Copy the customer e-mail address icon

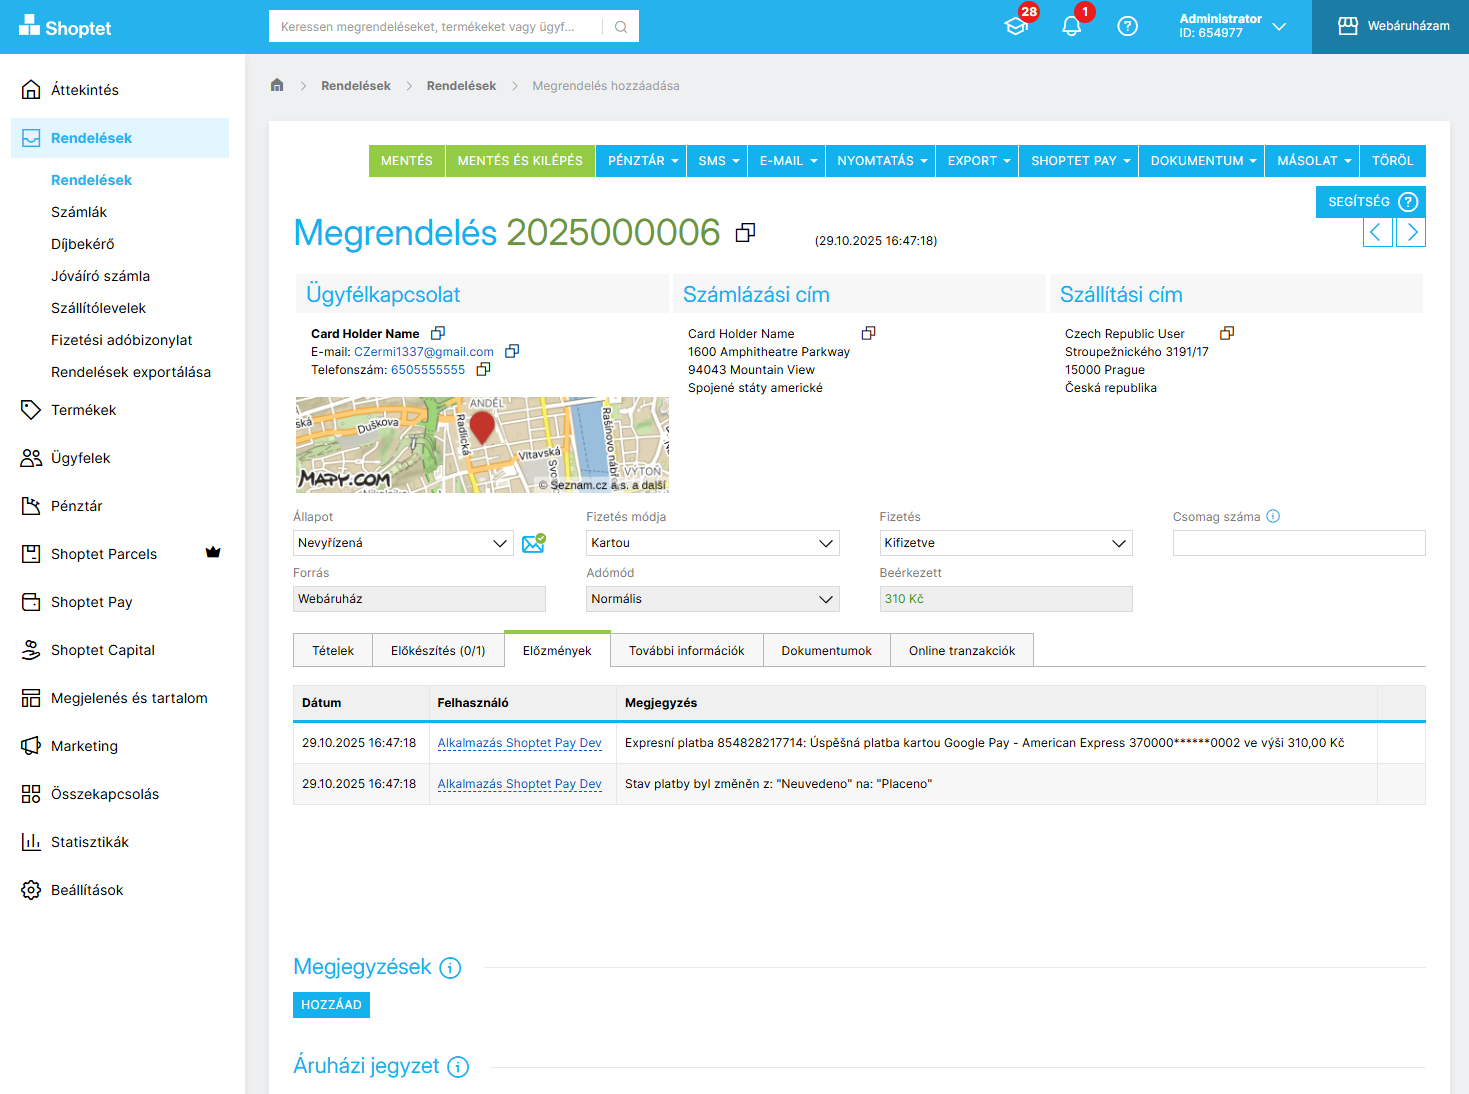(x=512, y=351)
